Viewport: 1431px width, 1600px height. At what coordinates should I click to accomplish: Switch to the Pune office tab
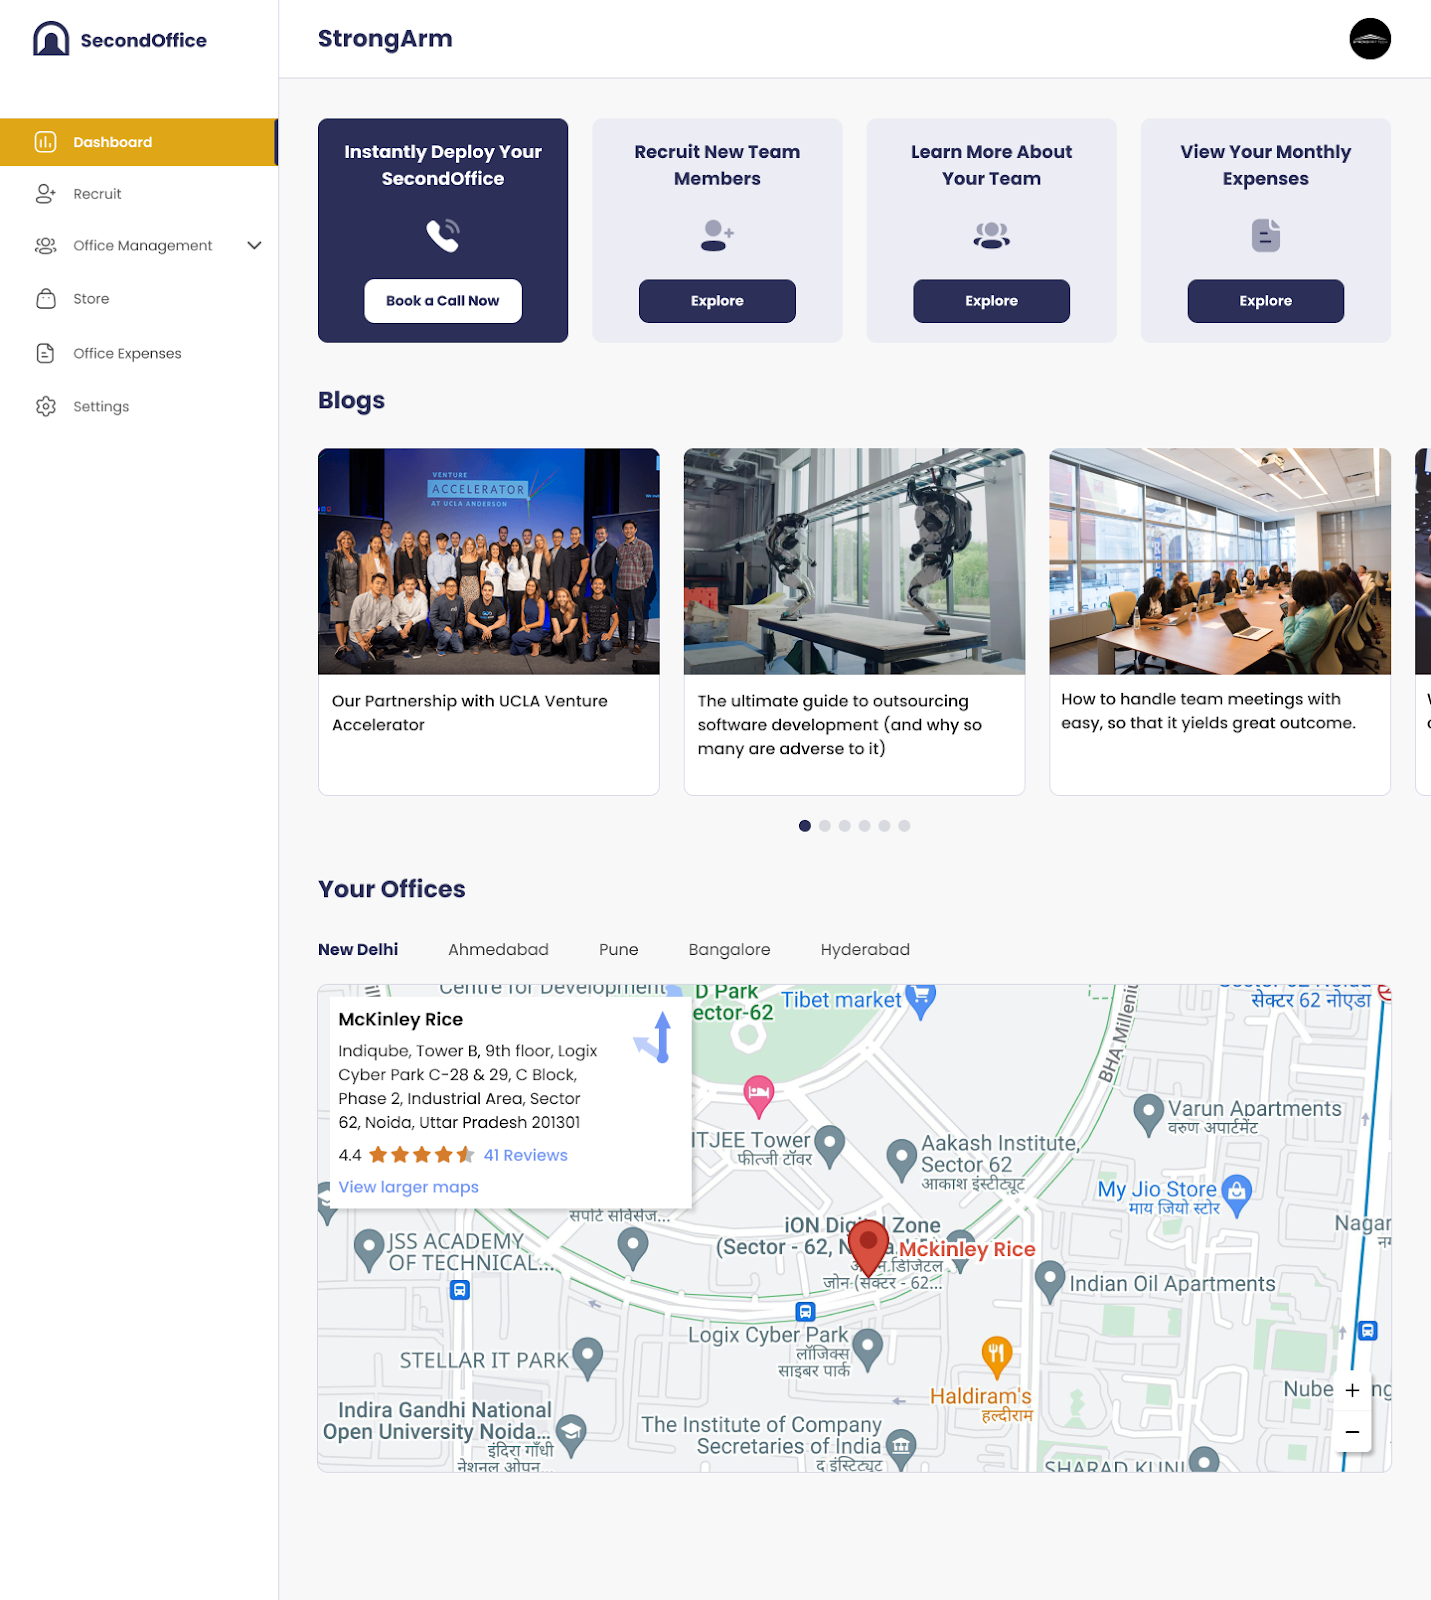(x=618, y=949)
